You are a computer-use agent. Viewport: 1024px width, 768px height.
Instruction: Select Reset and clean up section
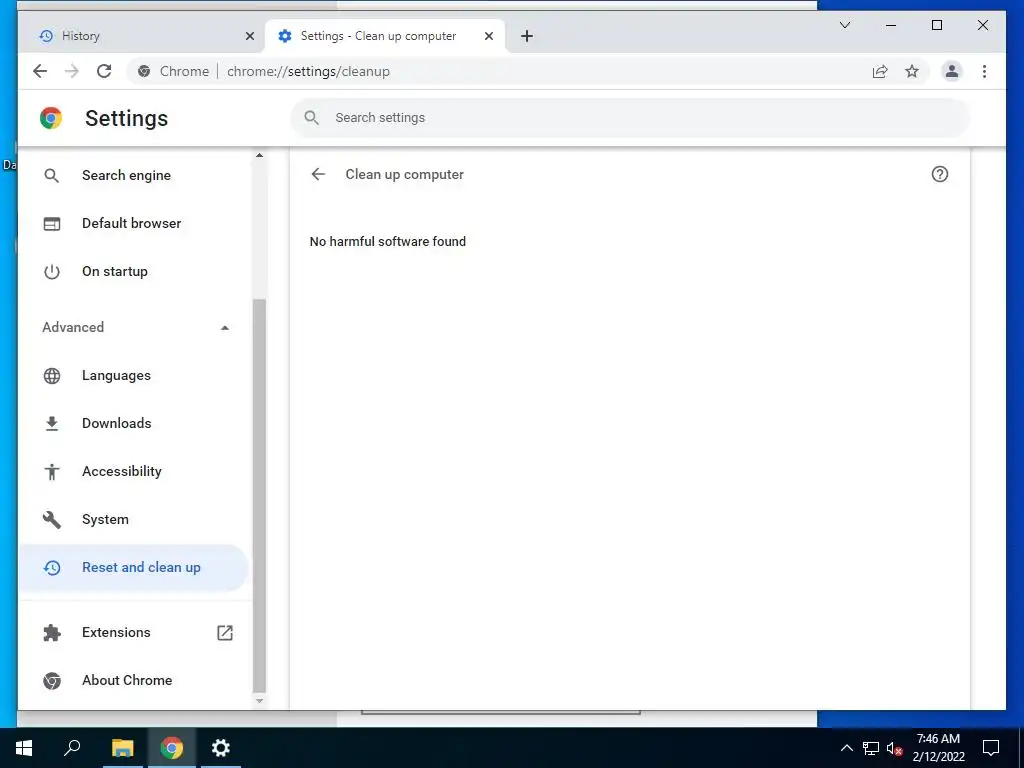[133, 568]
